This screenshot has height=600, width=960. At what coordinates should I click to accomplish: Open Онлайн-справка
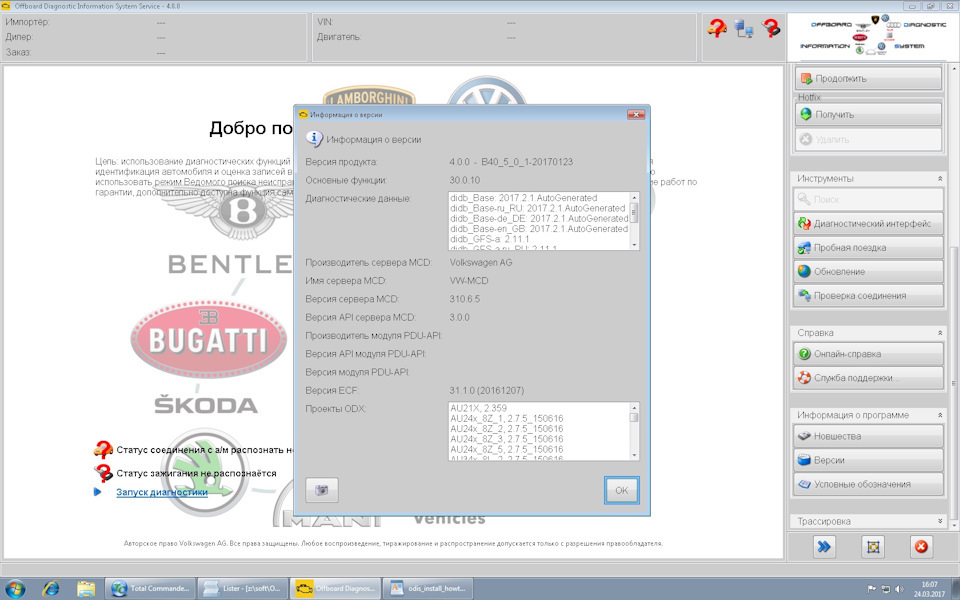tap(868, 354)
